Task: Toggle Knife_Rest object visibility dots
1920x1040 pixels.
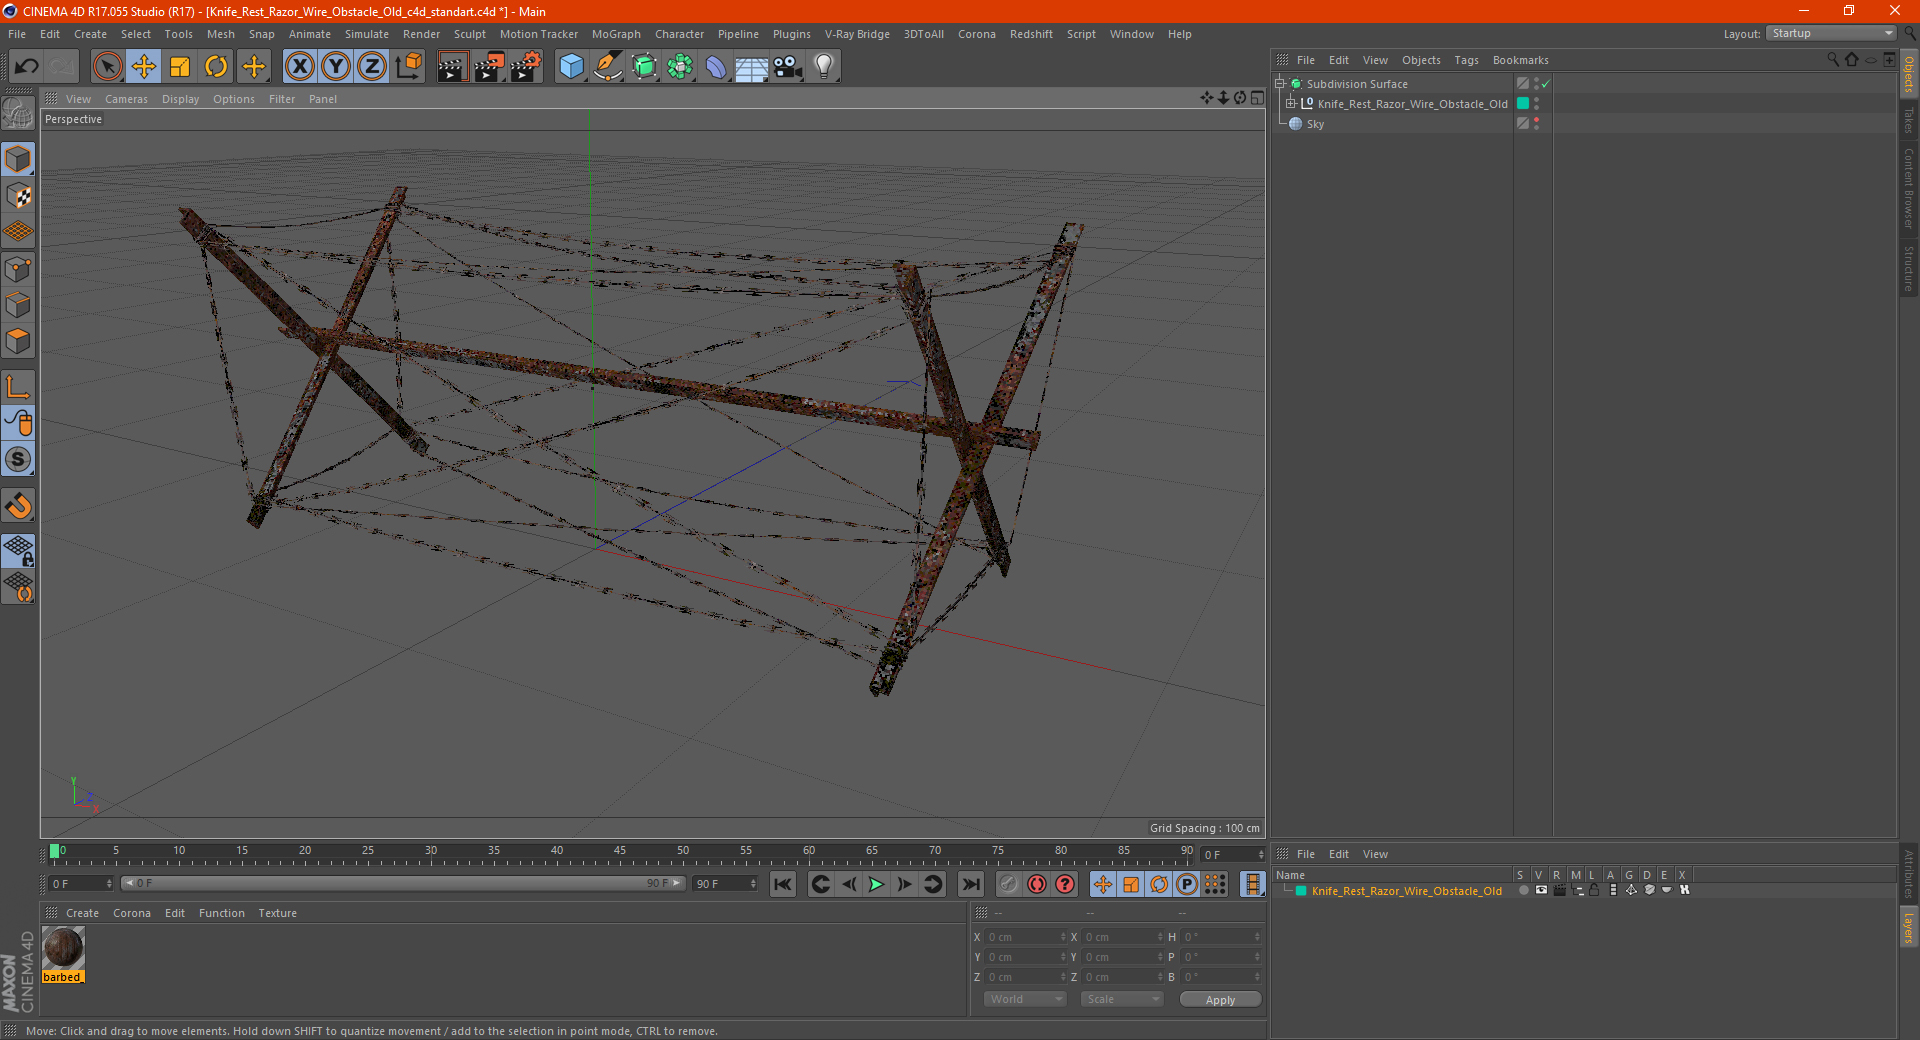Action: pos(1536,103)
